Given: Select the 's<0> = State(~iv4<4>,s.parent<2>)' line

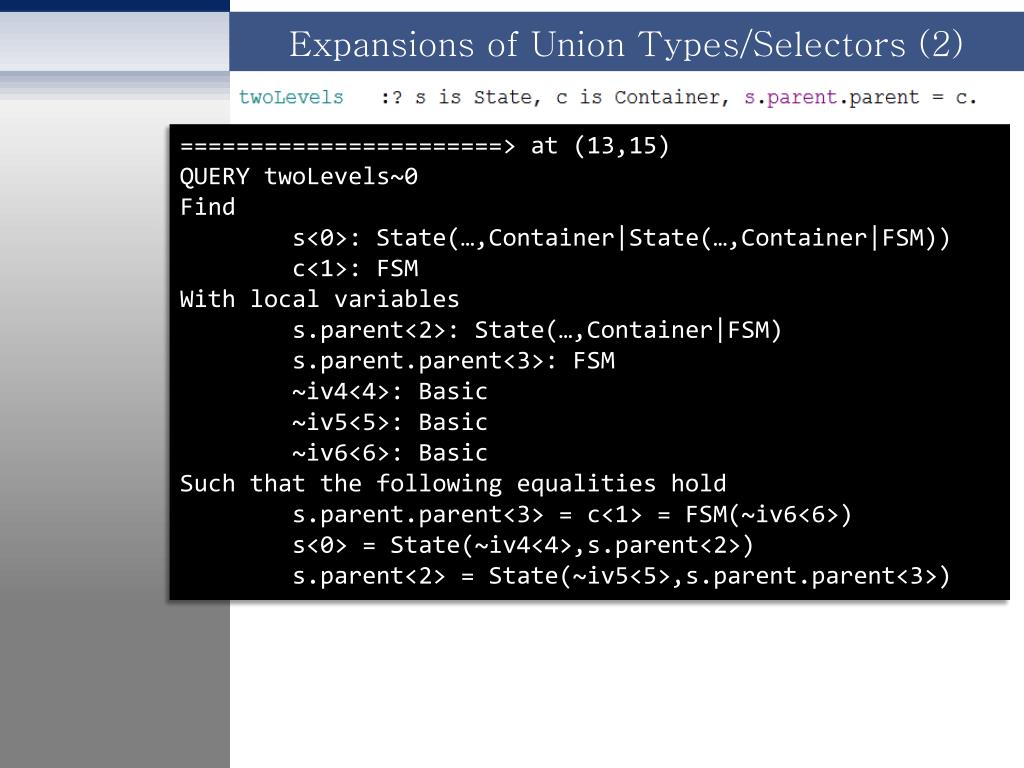Looking at the screenshot, I should [x=523, y=545].
